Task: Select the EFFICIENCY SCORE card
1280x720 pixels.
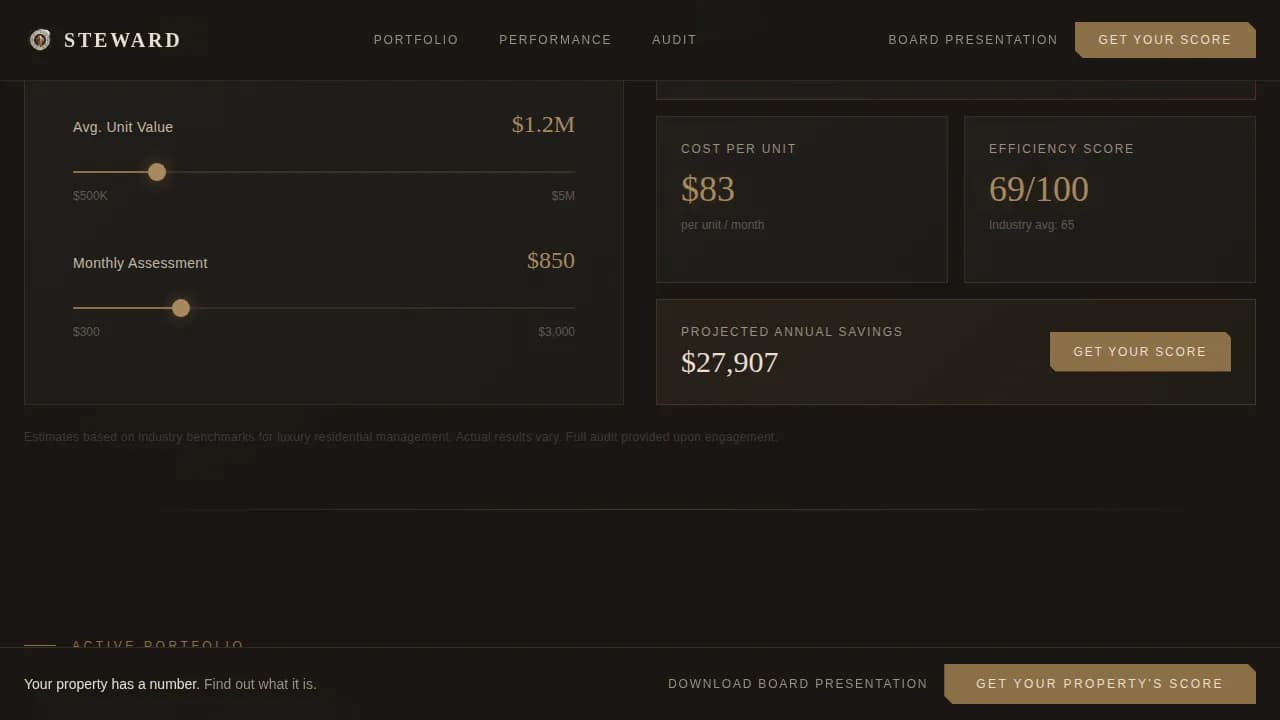Action: click(1109, 199)
